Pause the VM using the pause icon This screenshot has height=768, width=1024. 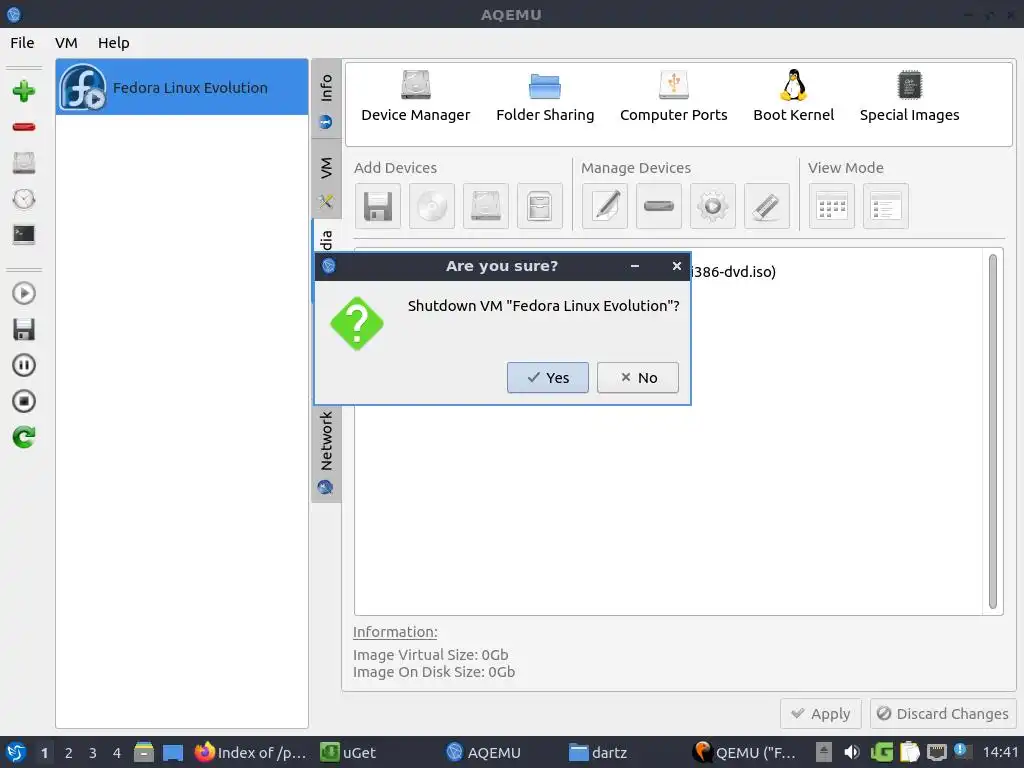[24, 365]
